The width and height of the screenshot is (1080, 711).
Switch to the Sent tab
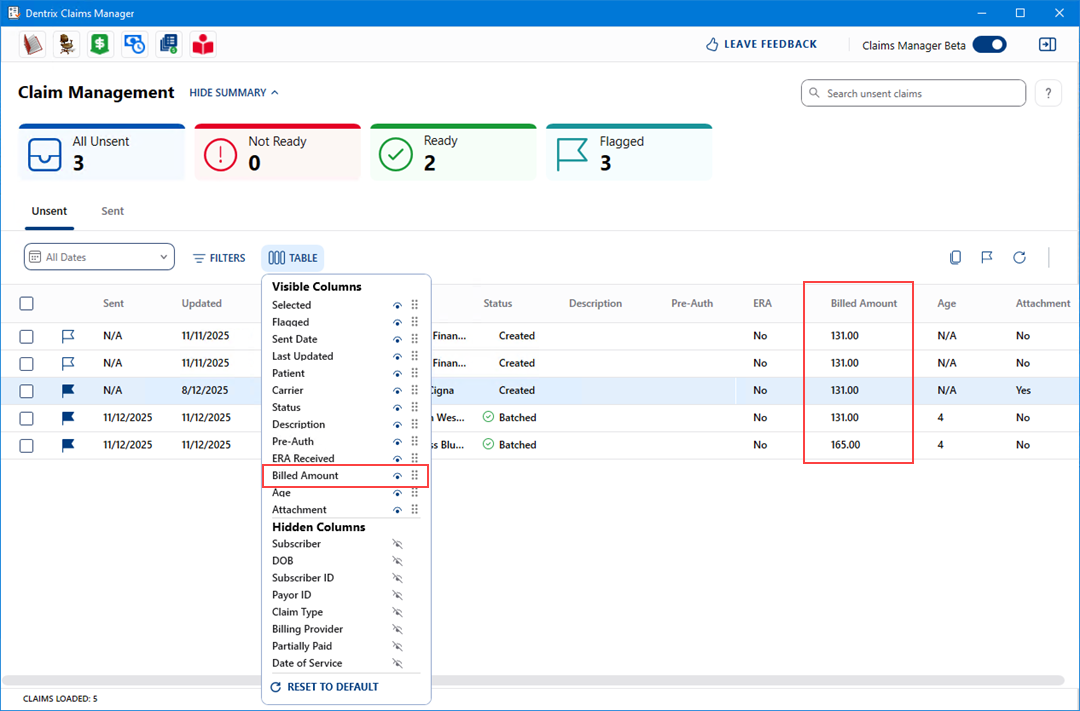coord(113,212)
